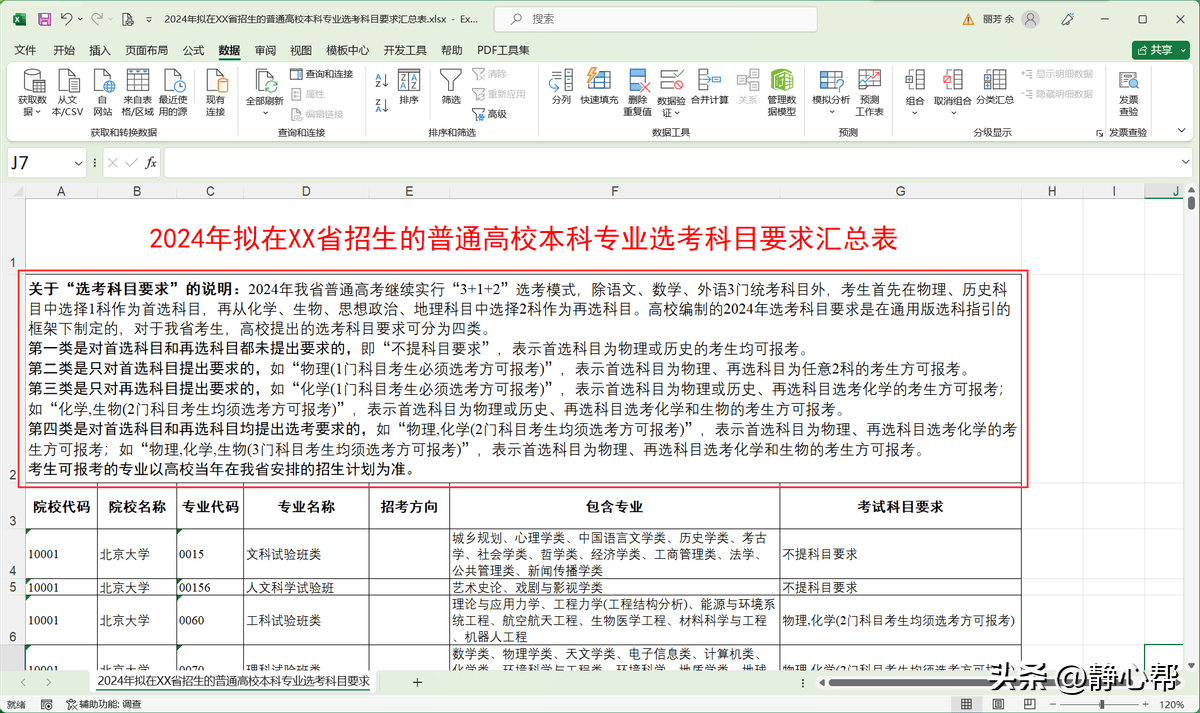Image resolution: width=1200 pixels, height=713 pixels.
Task: Open the Get Data (获取数据) menu
Action: click(33, 93)
